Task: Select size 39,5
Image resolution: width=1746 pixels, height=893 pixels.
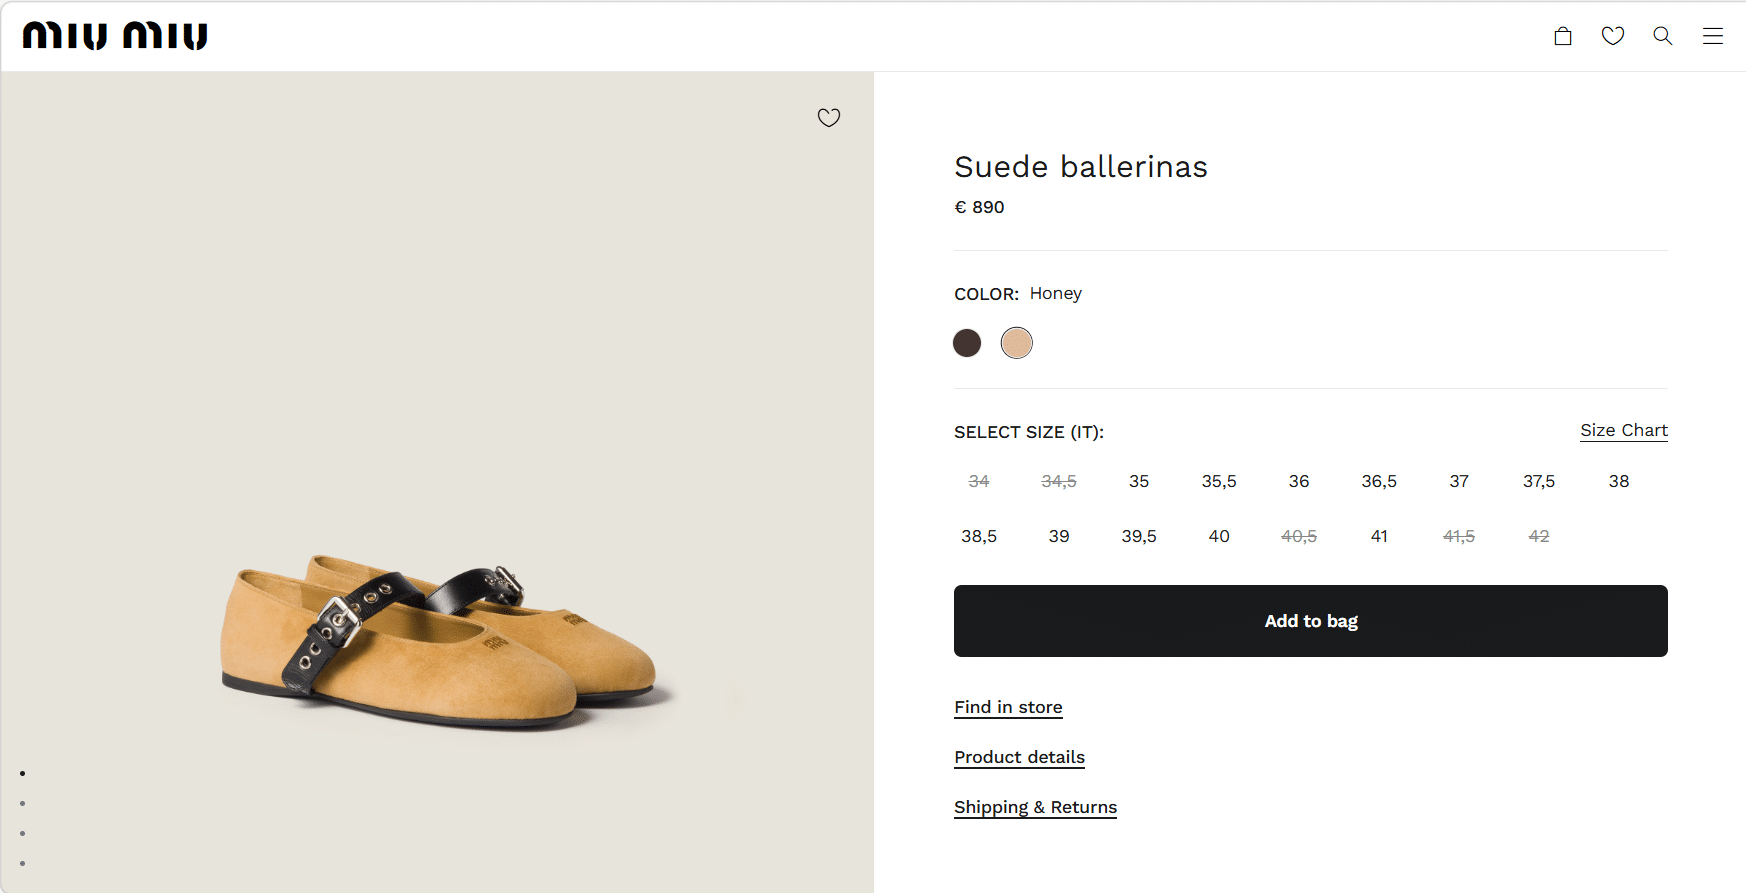Action: 1139,536
